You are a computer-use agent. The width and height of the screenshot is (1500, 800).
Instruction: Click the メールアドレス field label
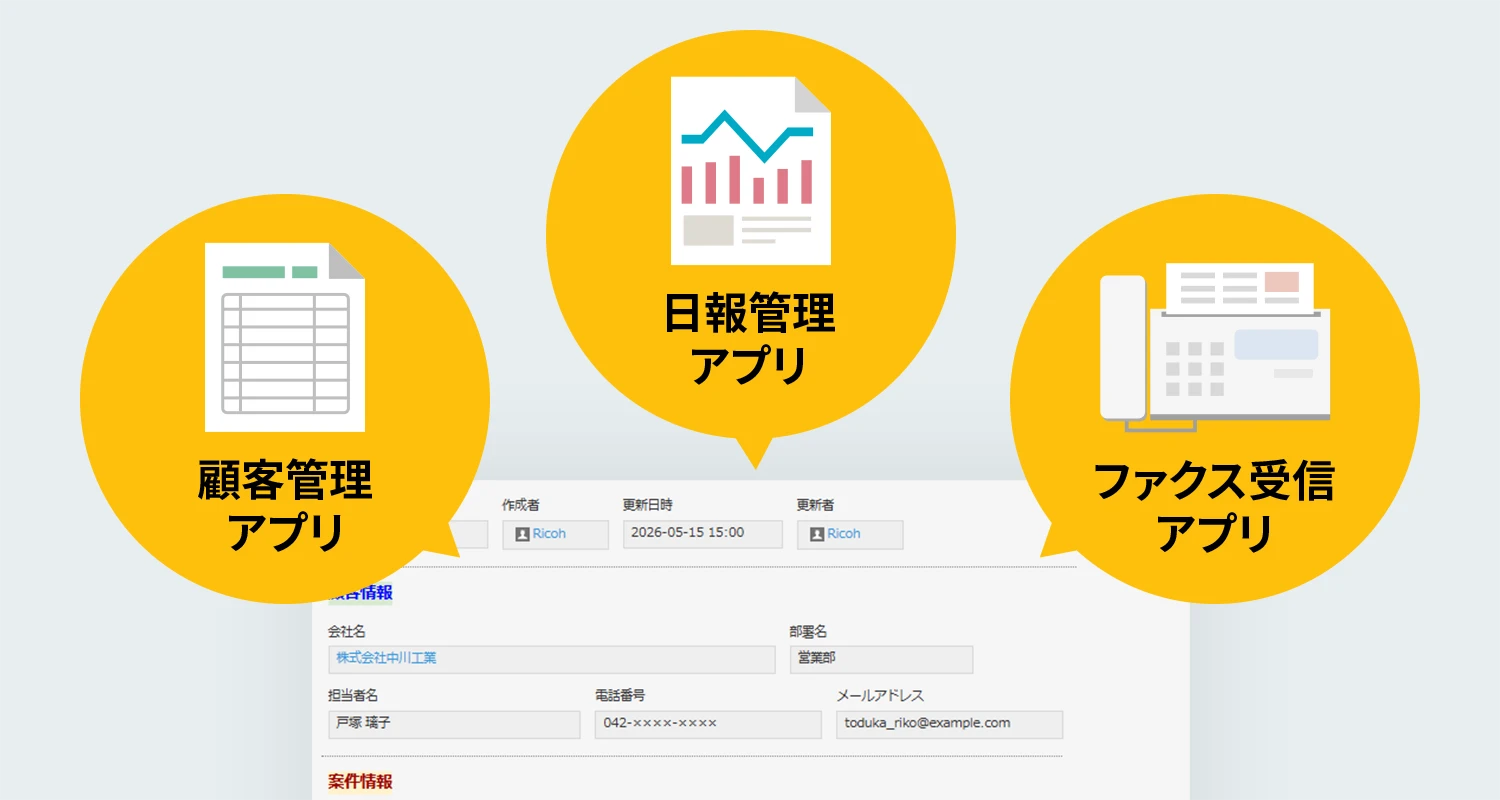click(x=880, y=696)
